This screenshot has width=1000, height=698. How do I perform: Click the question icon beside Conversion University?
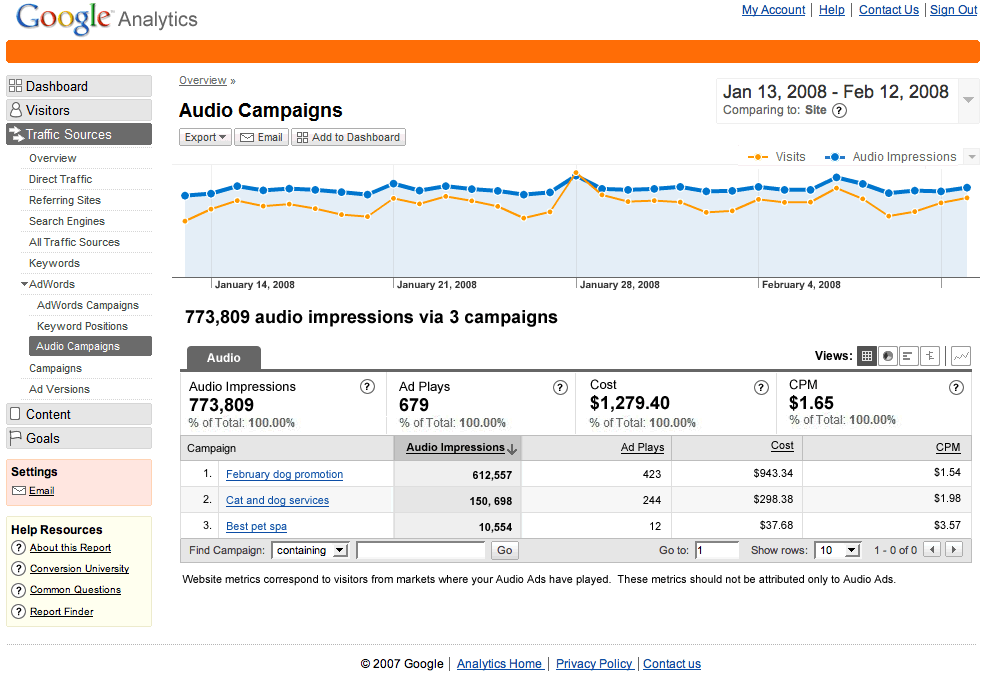tap(18, 568)
